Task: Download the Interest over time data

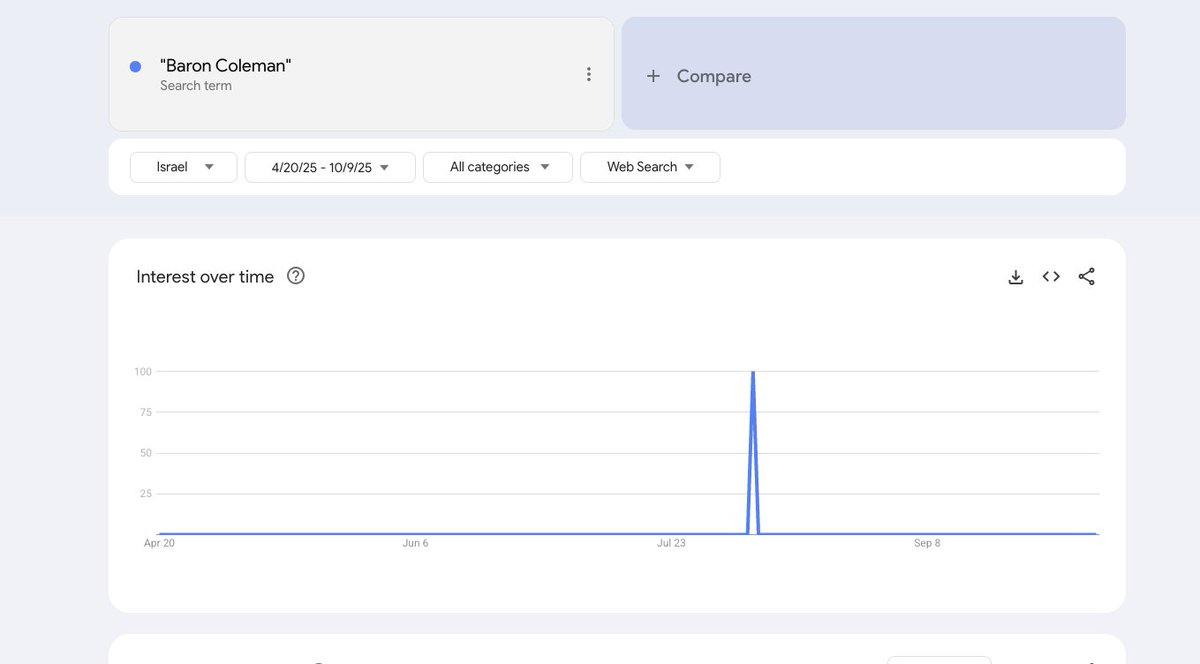Action: (1016, 277)
